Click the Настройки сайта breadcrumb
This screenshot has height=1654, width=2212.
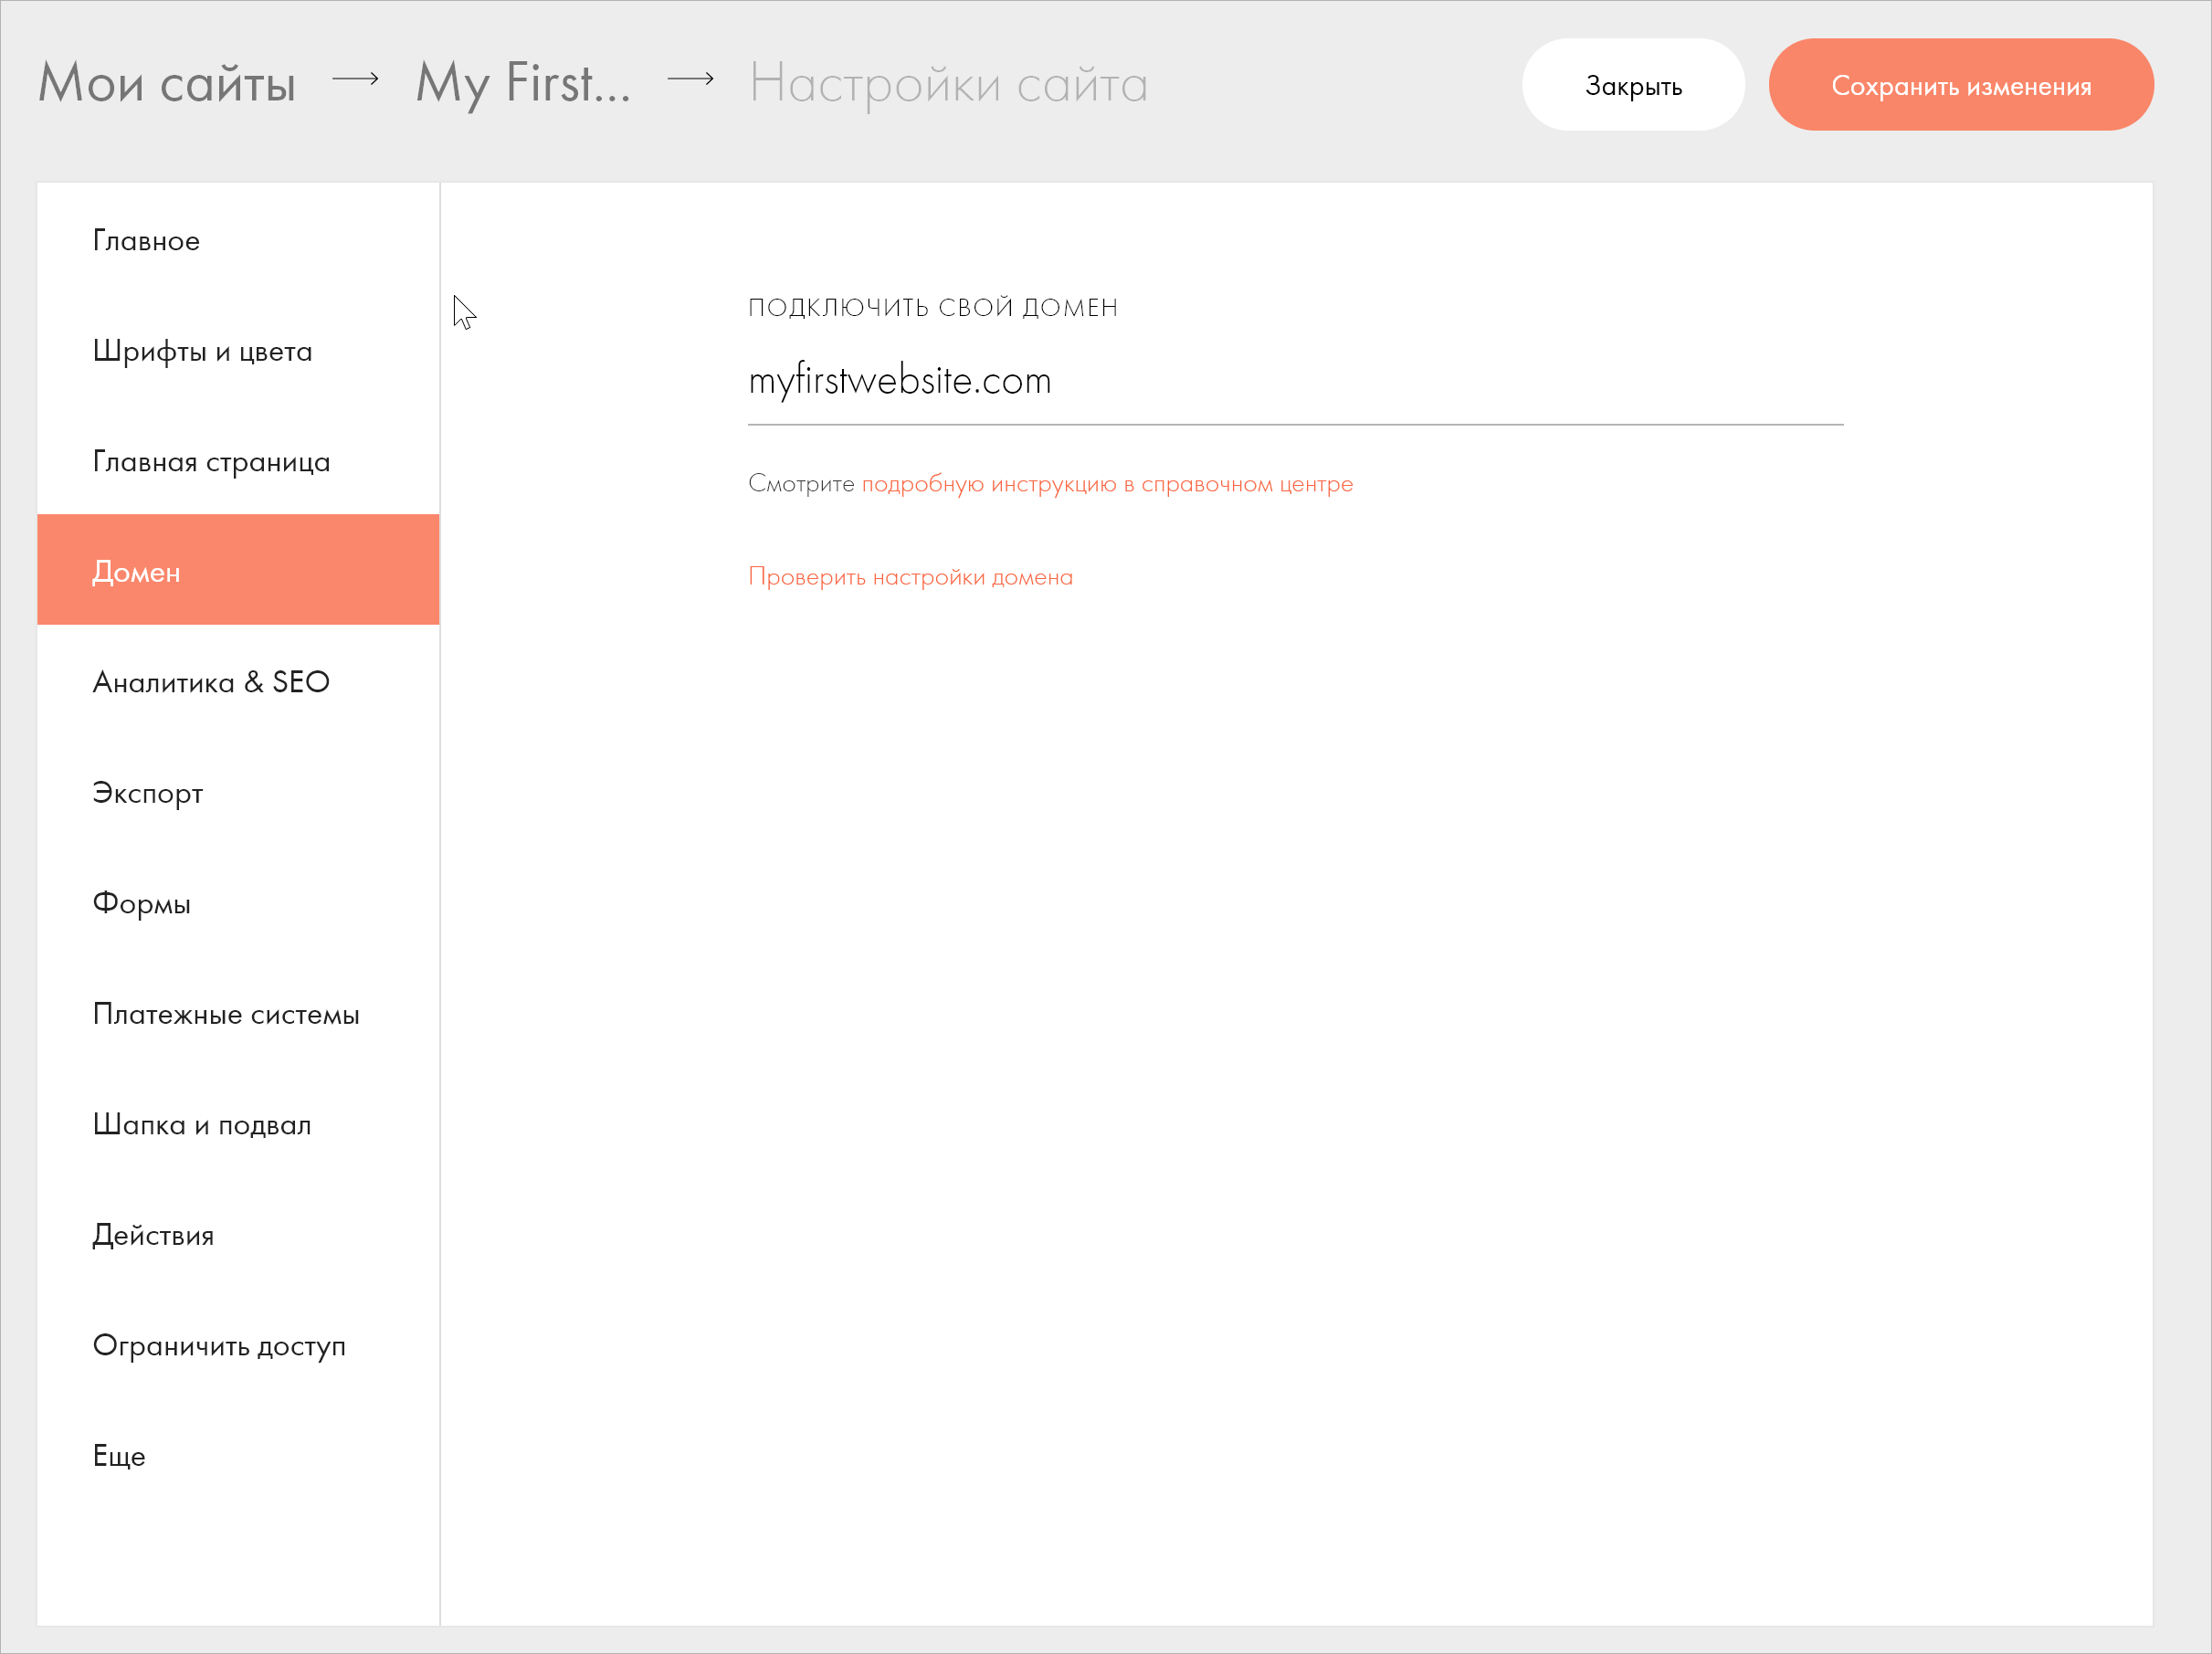point(948,83)
